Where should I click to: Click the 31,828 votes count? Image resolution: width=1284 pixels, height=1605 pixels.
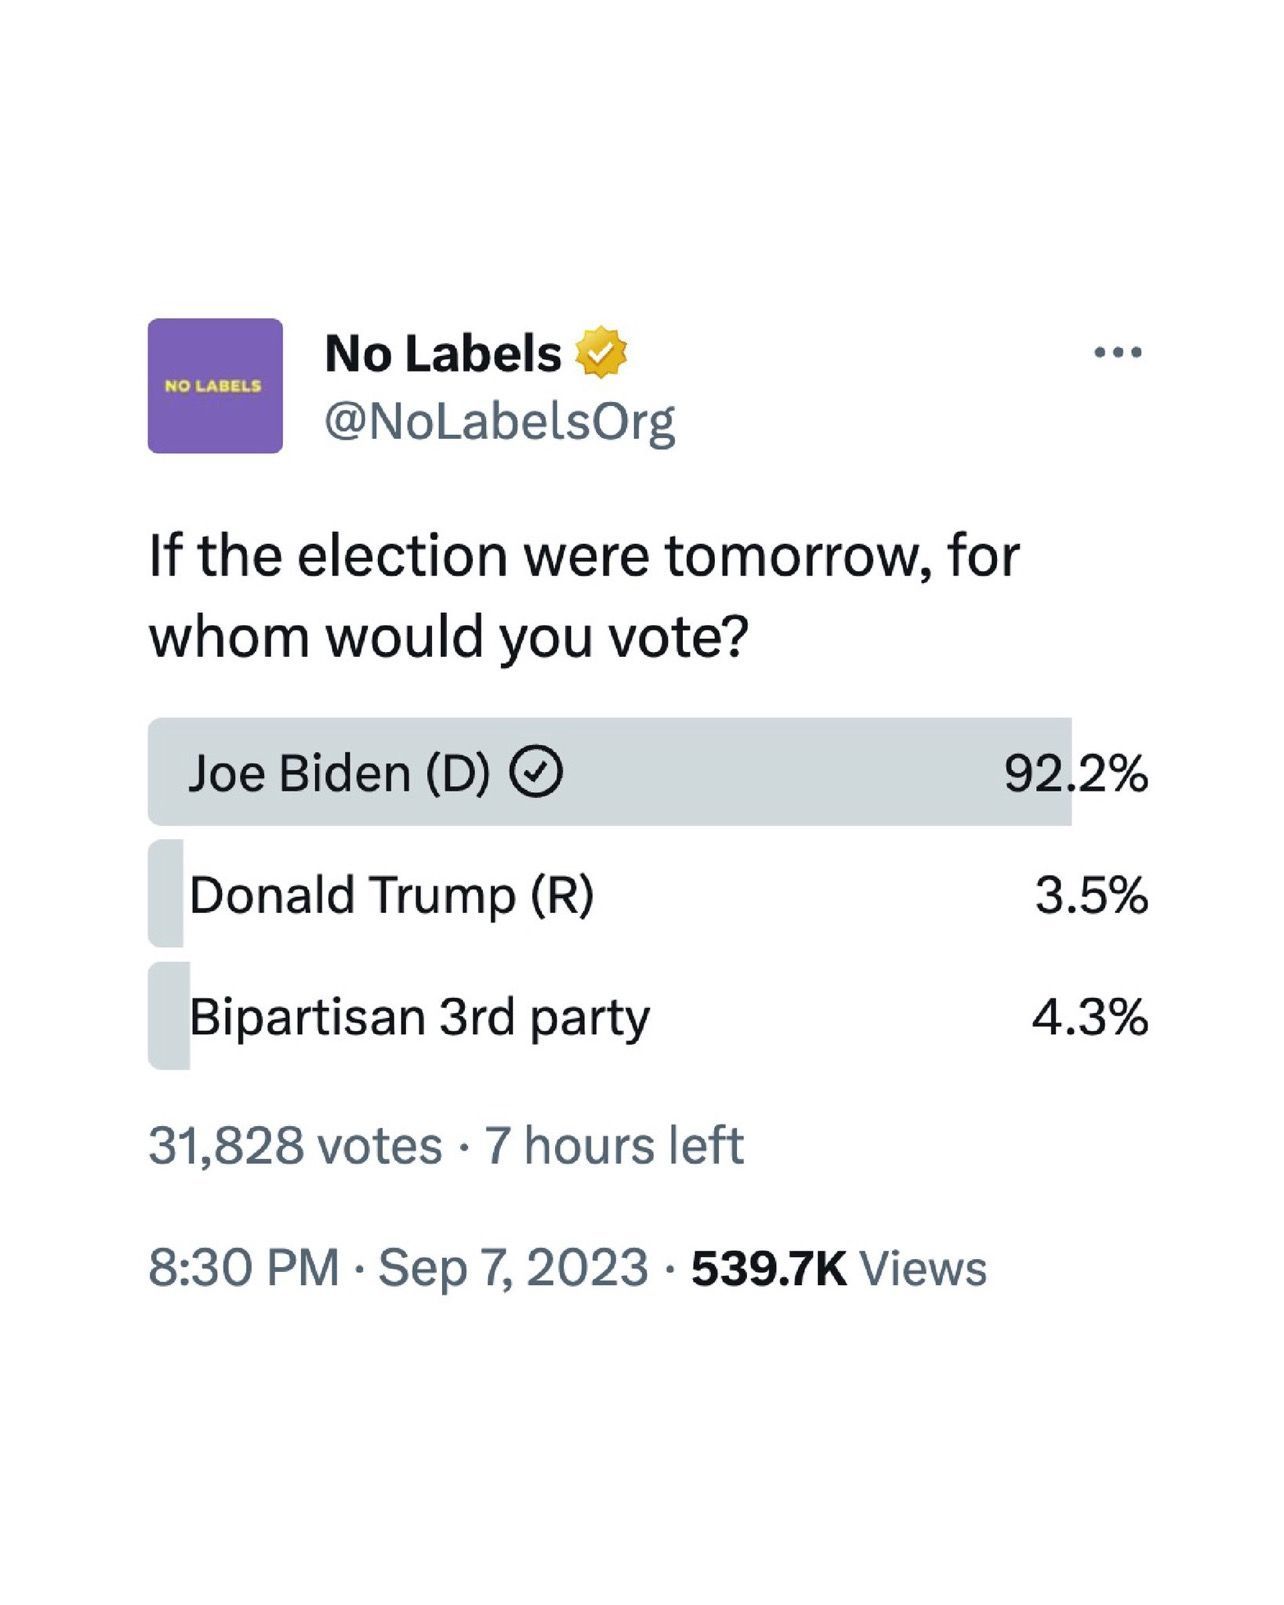[x=295, y=1145]
